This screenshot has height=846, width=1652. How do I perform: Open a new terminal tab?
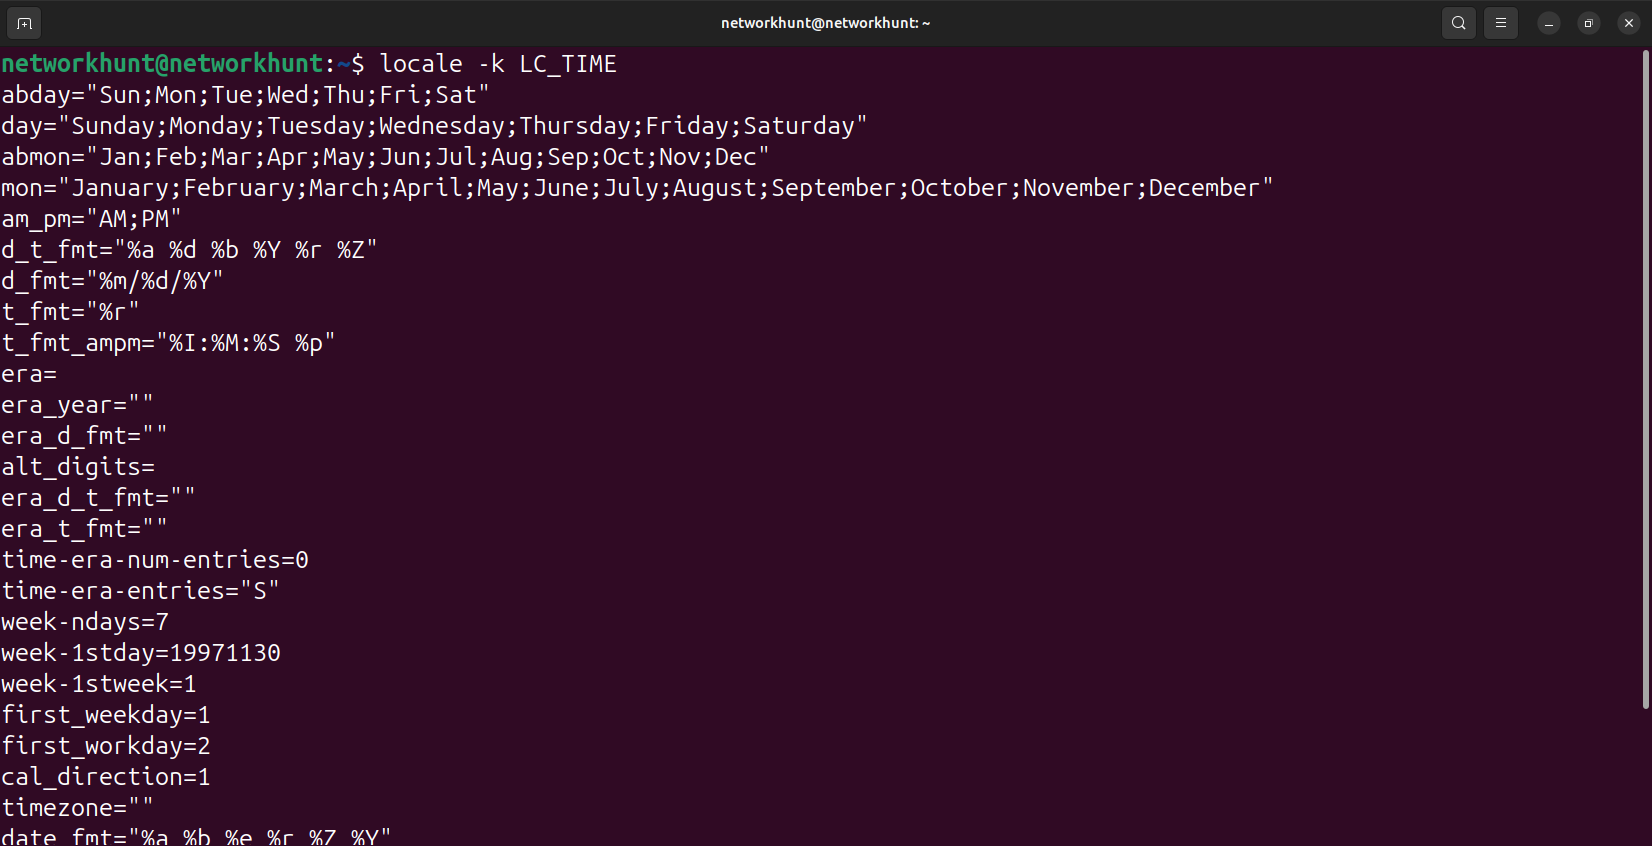24,23
